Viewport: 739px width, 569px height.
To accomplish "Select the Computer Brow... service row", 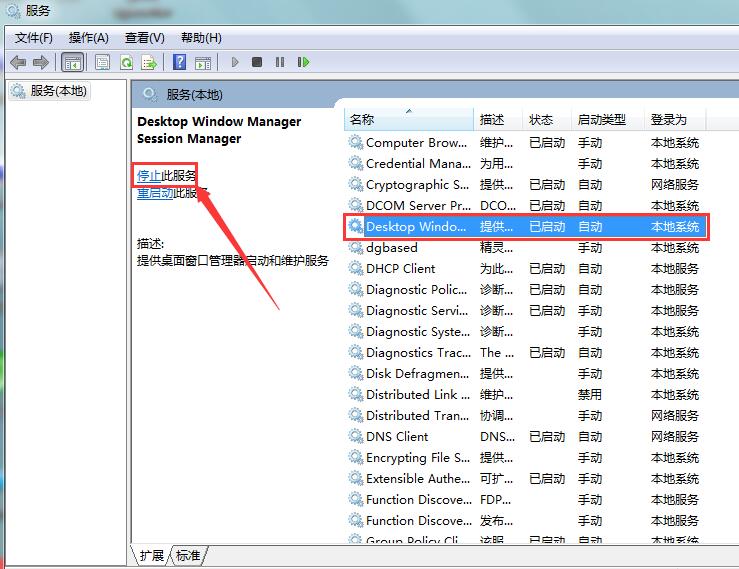I will (x=526, y=142).
